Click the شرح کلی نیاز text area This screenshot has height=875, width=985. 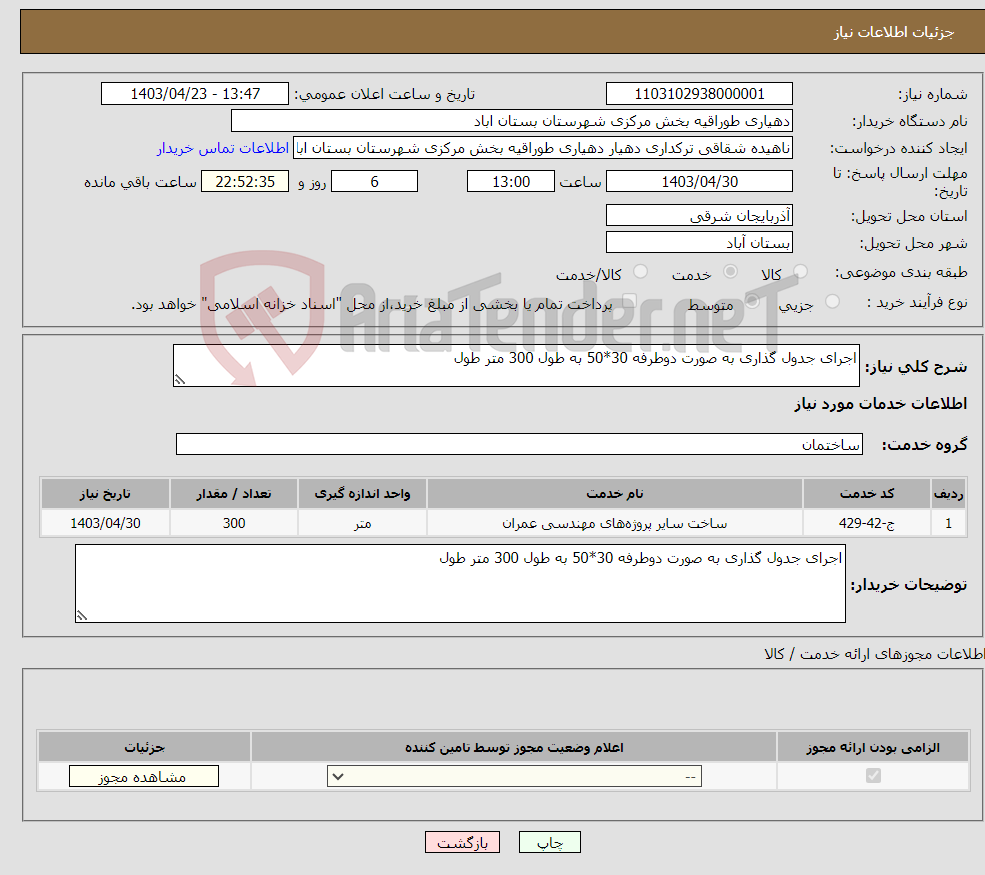coord(516,365)
